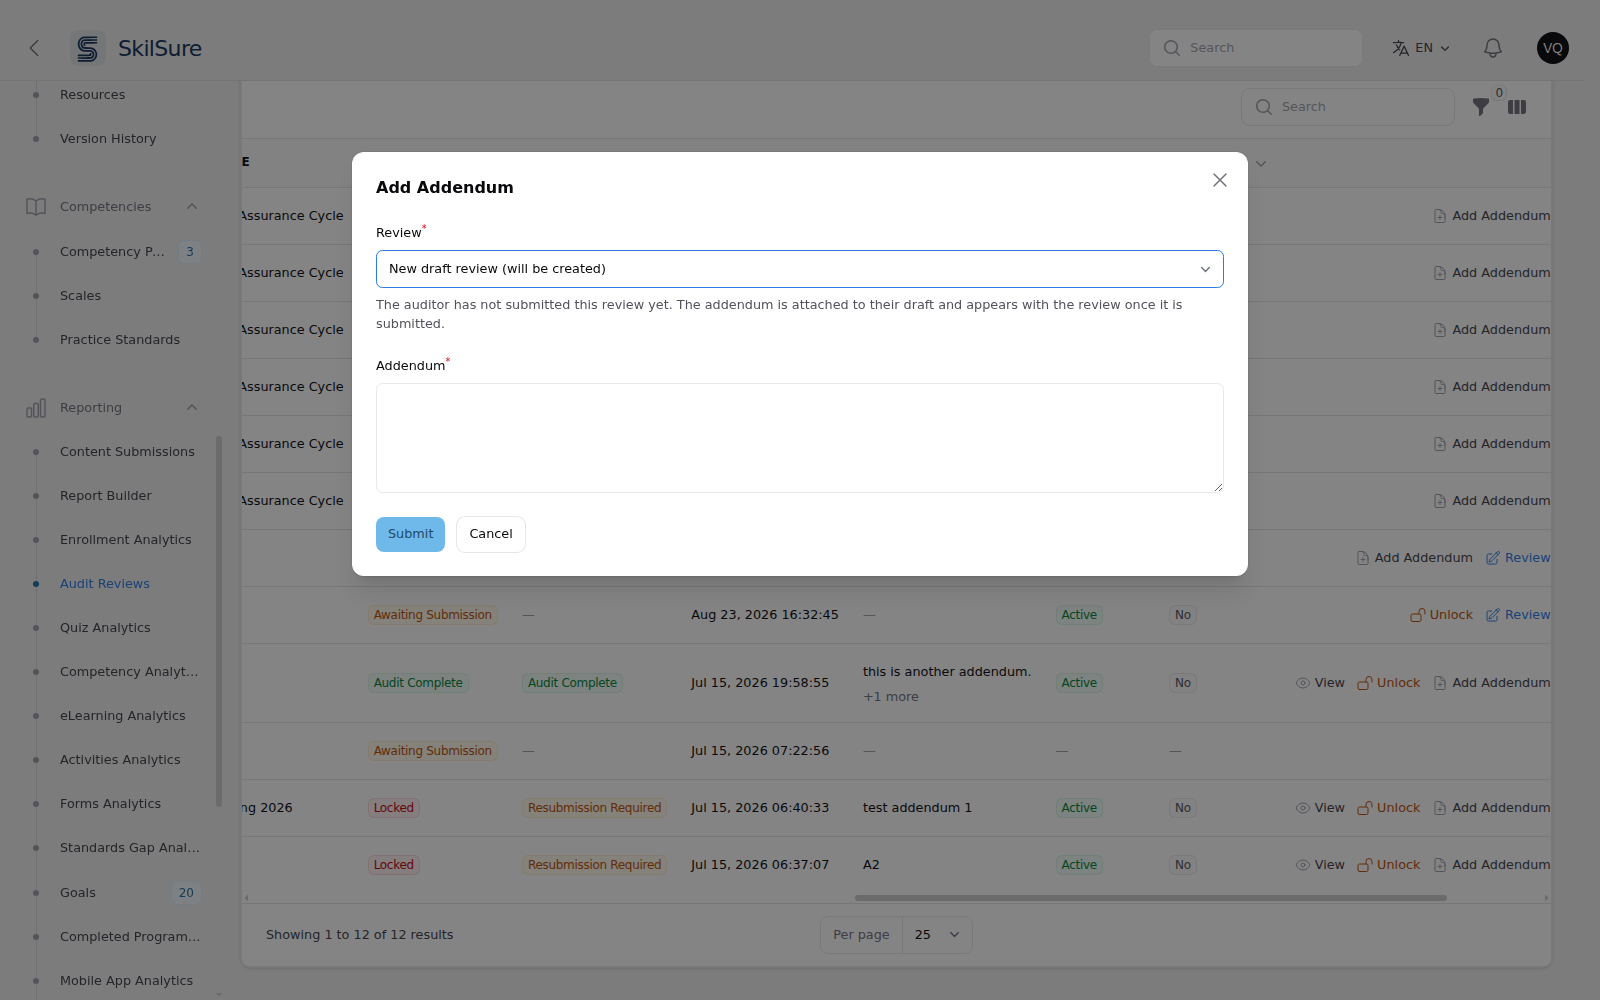Click into the Addendum text area

800,438
